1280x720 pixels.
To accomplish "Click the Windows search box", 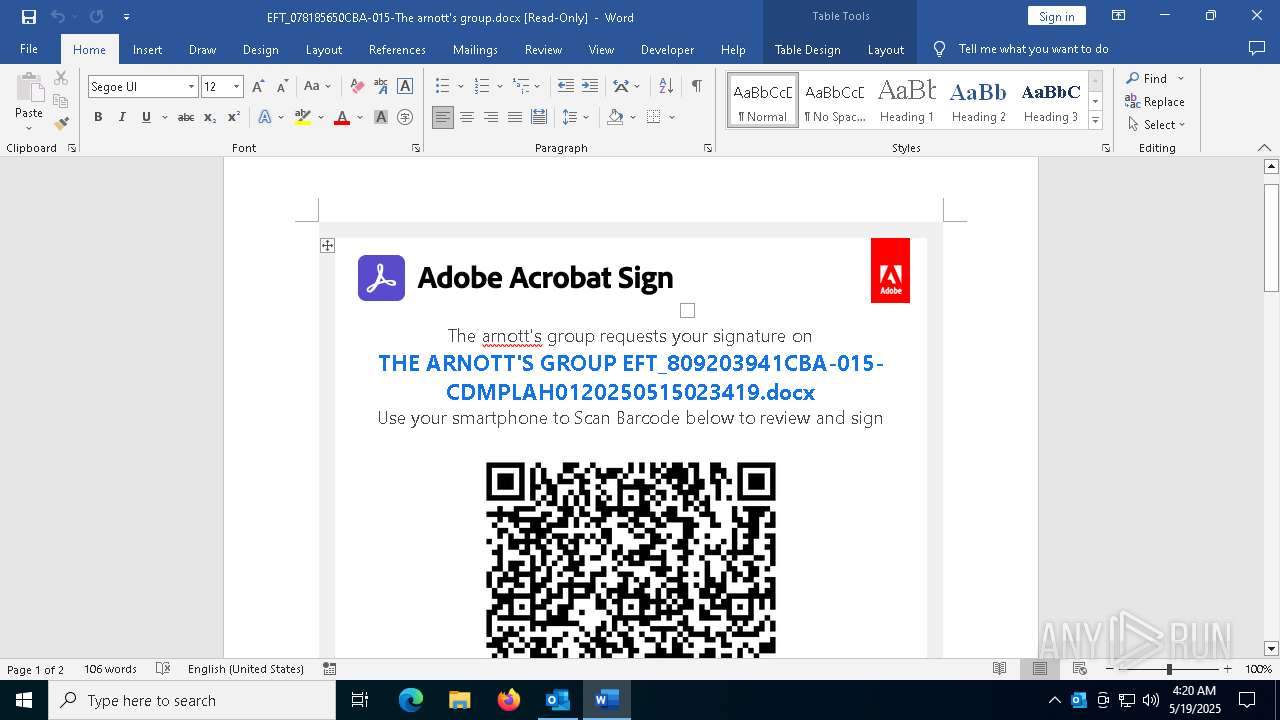I will [x=192, y=700].
